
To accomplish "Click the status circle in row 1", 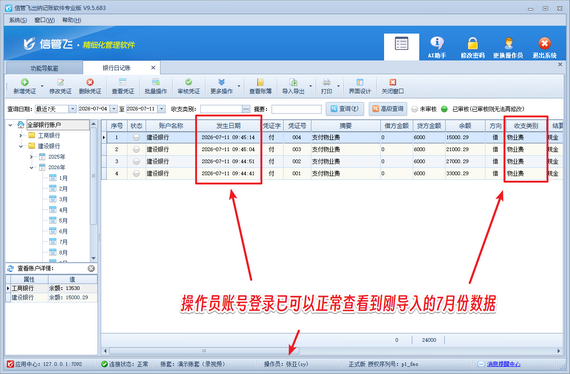I will pos(136,137).
